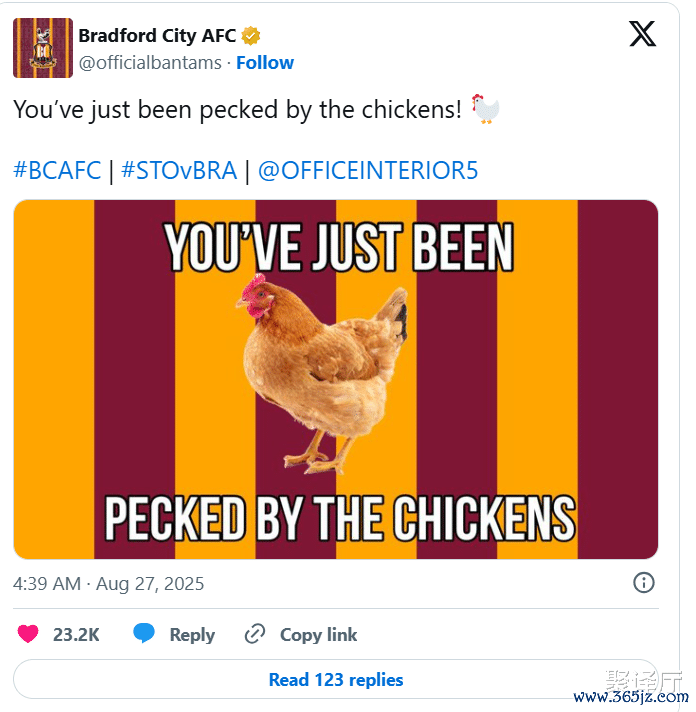The image size is (696, 712).
Task: Click the Copy link text
Action: 318,634
